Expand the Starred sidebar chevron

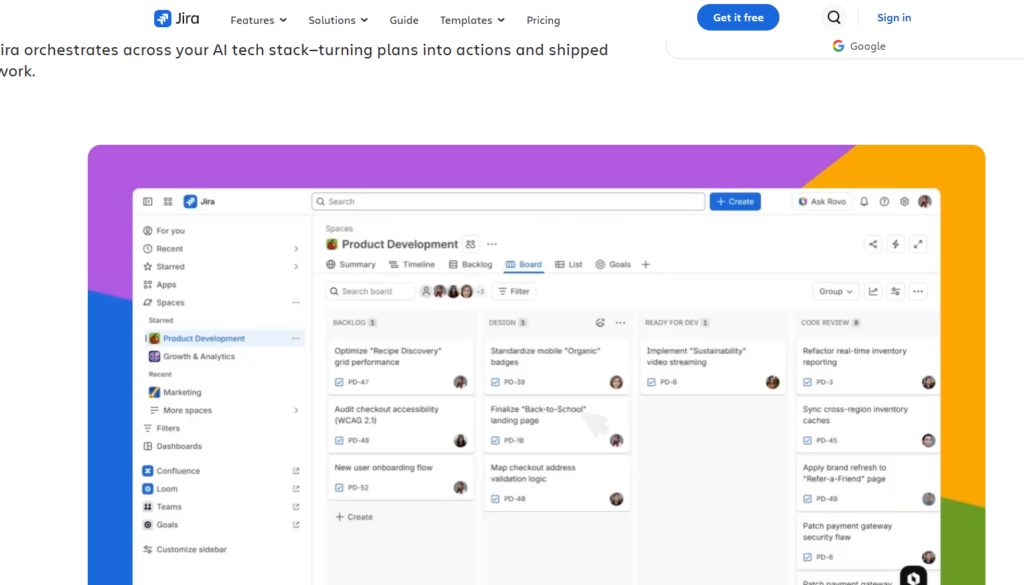296,266
